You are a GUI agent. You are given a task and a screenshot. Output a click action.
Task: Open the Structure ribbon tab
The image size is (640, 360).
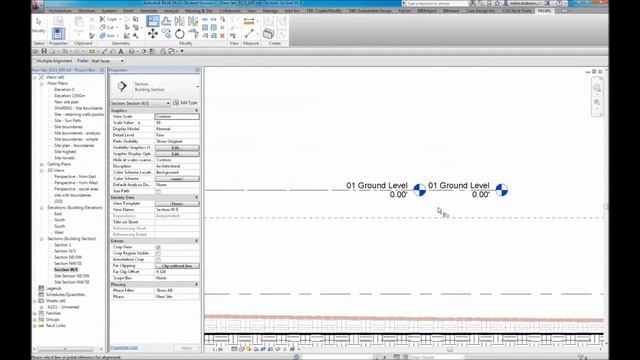click(x=87, y=11)
